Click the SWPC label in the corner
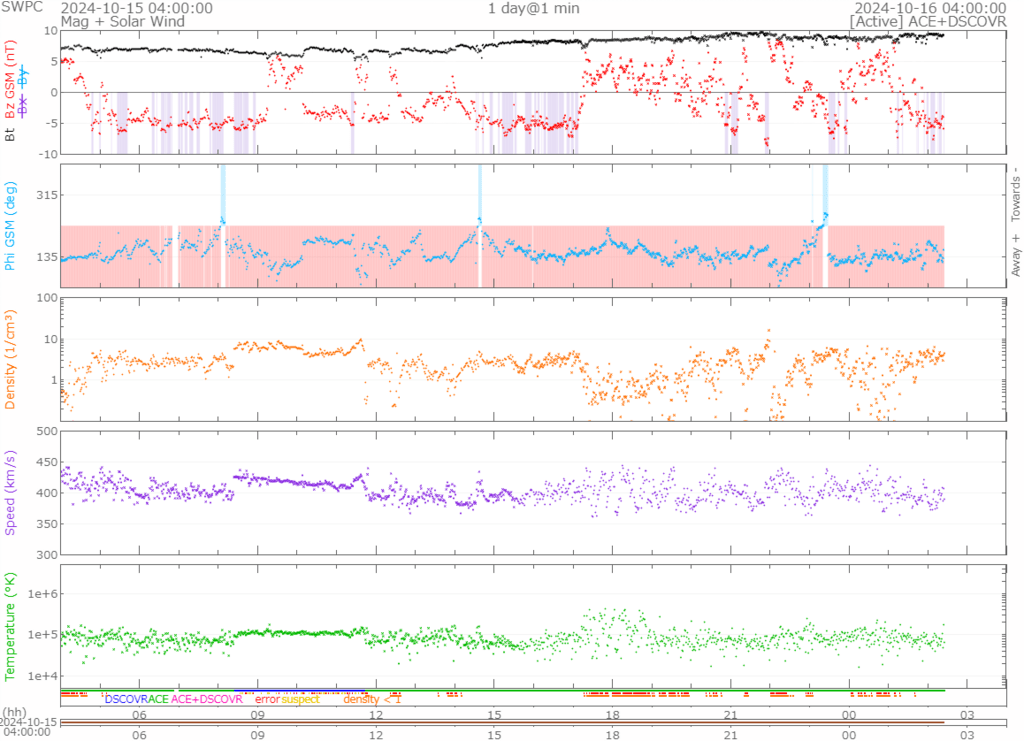 click(x=17, y=8)
